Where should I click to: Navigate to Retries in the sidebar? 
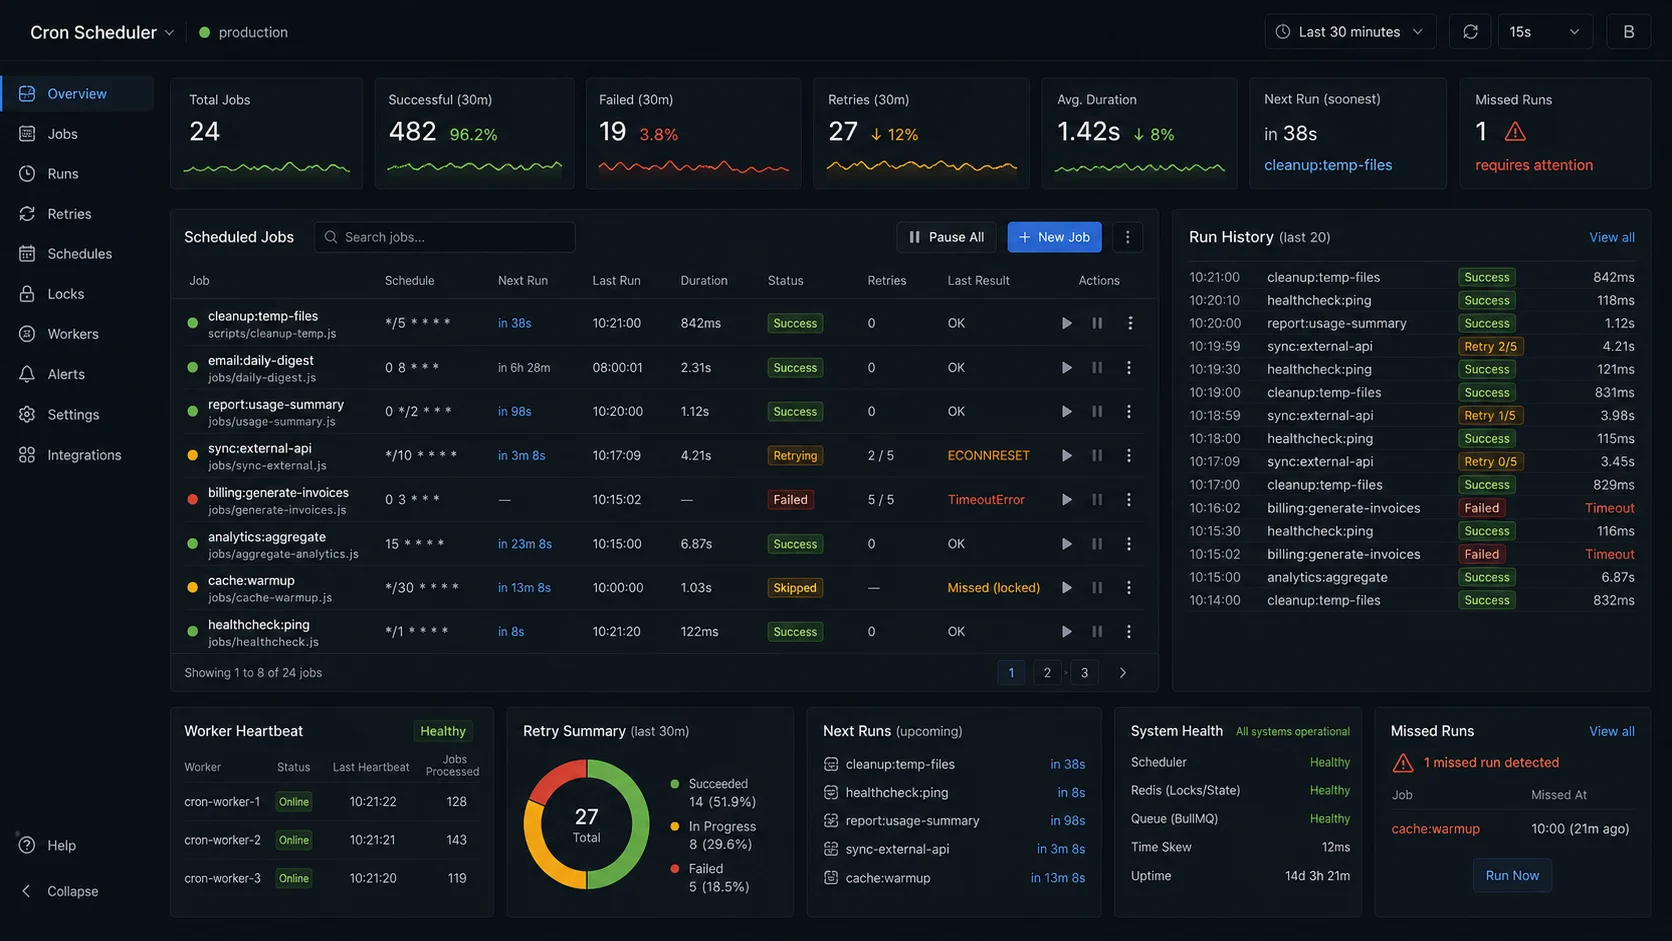coord(69,214)
